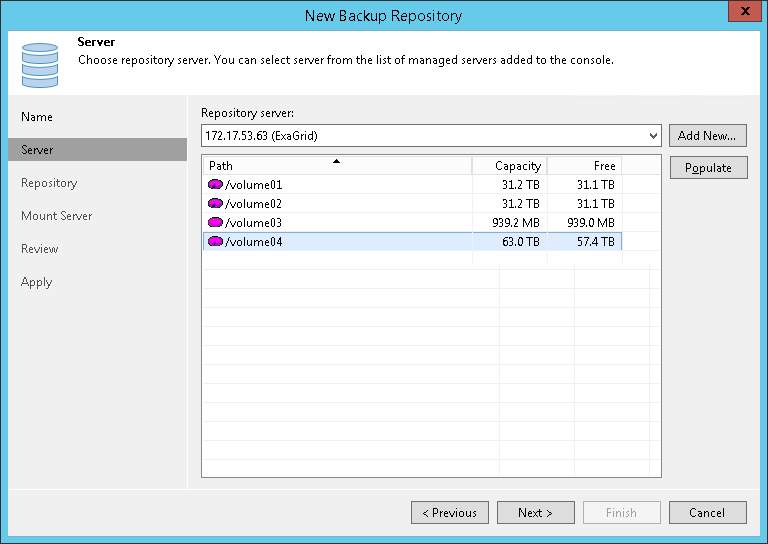Select the /volume02 path row
768x544 pixels.
tap(412, 203)
